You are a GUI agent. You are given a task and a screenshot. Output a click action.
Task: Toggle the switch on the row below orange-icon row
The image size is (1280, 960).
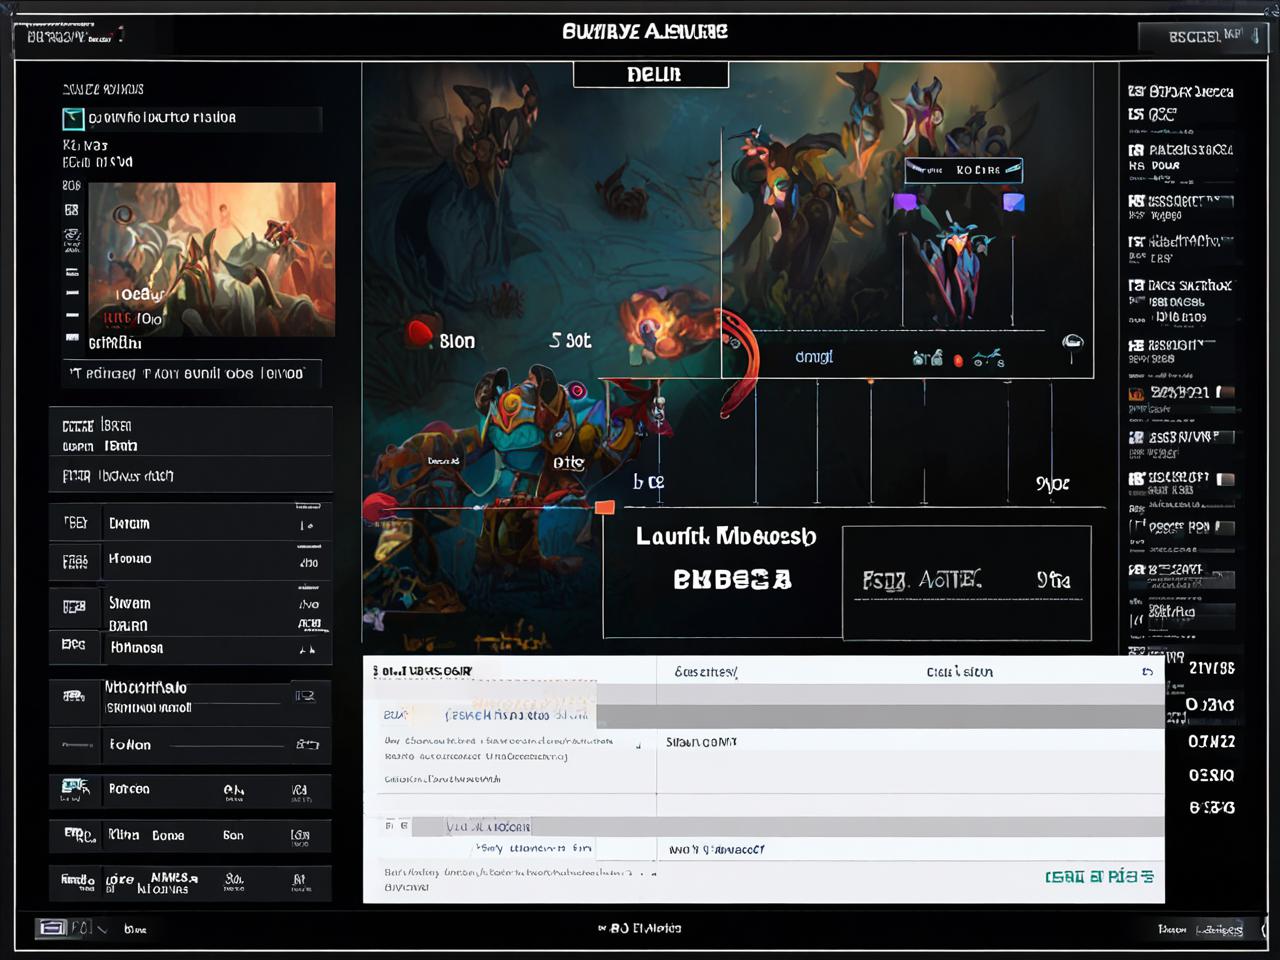click(x=1225, y=437)
